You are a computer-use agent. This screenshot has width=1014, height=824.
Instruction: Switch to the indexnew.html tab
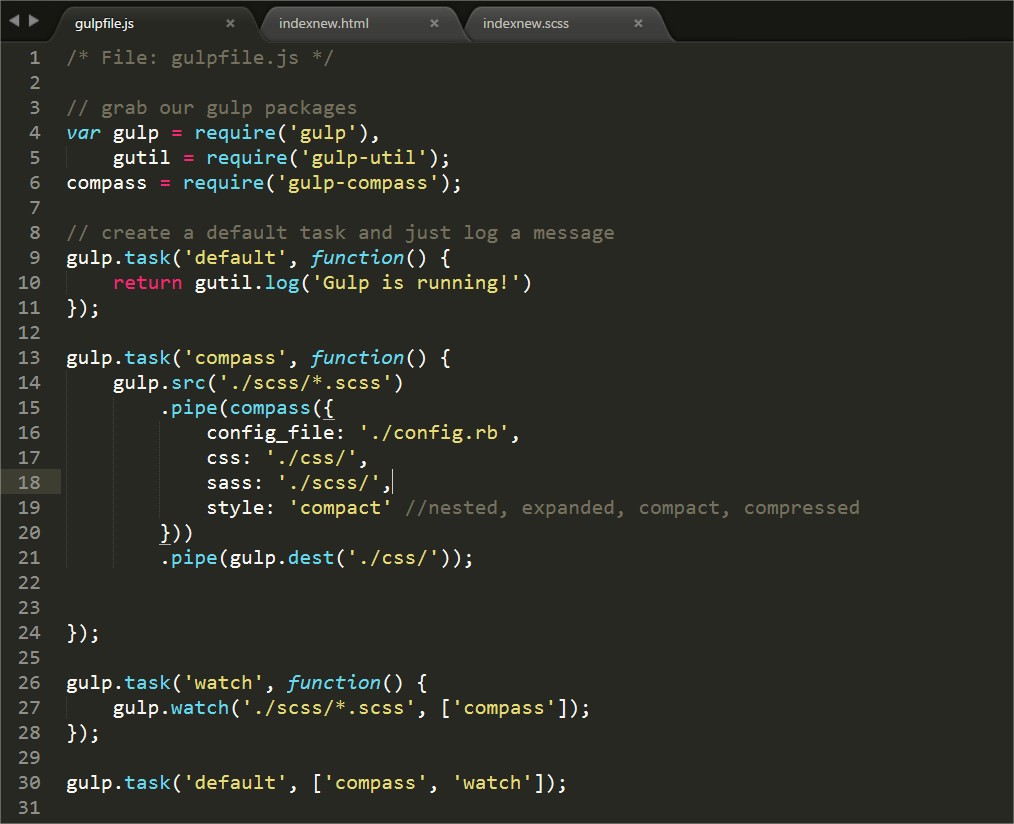pos(324,23)
